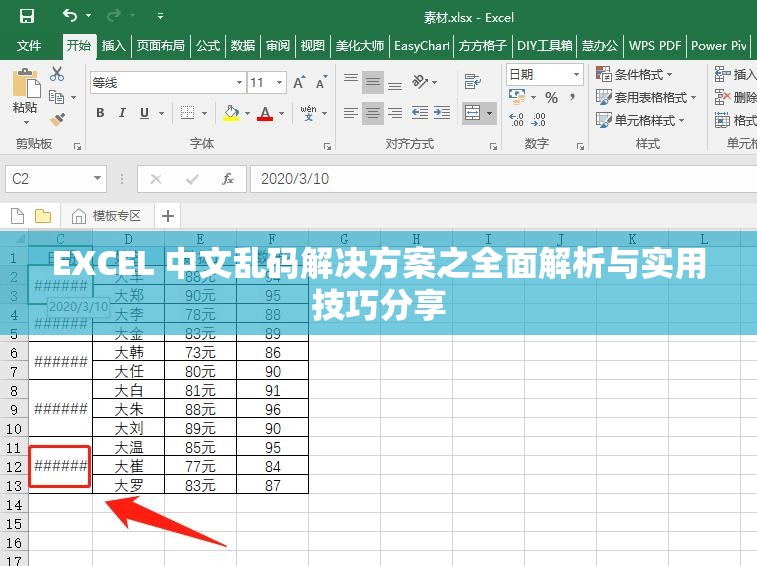Click new blank document icon

(17, 216)
